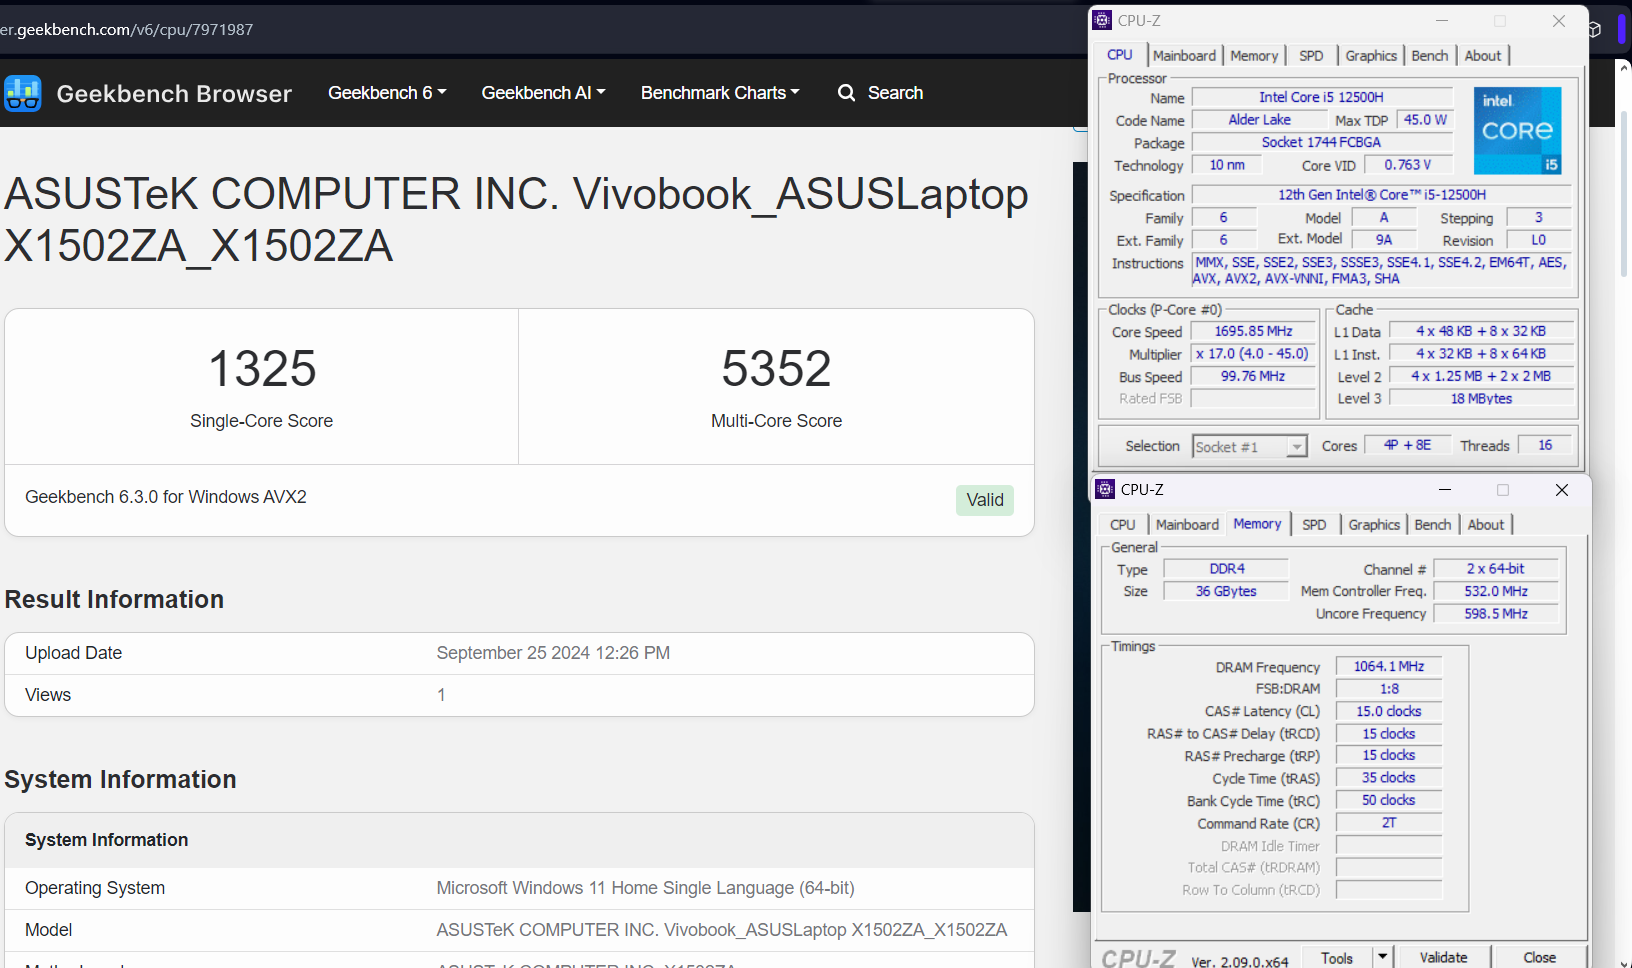
Task: Select About tab in top CPU-Z window
Action: point(1483,56)
